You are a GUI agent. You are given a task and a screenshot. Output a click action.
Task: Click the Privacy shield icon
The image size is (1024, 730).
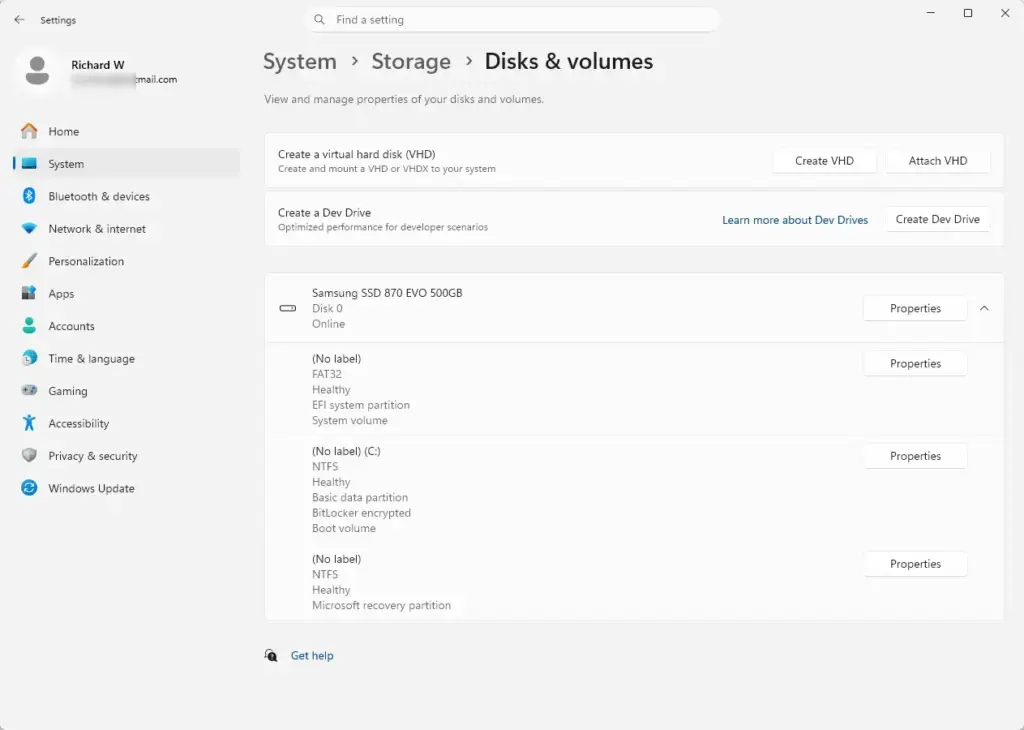29,456
